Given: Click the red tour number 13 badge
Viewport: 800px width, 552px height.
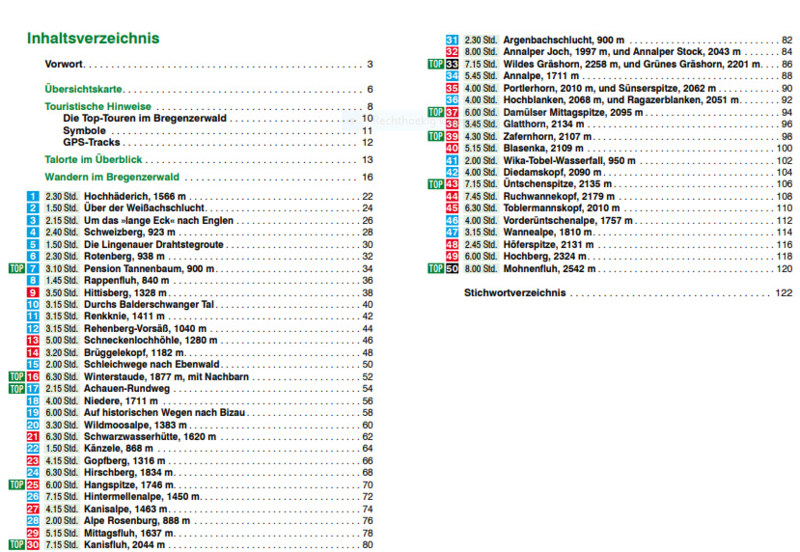Looking at the screenshot, I should 33,340.
